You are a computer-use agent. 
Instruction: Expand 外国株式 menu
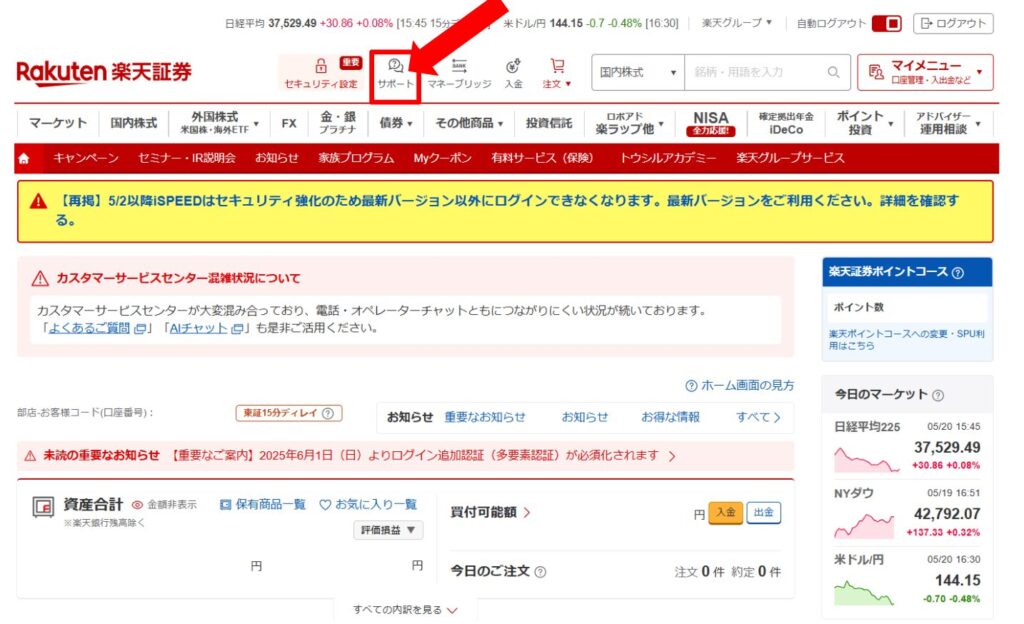click(219, 123)
